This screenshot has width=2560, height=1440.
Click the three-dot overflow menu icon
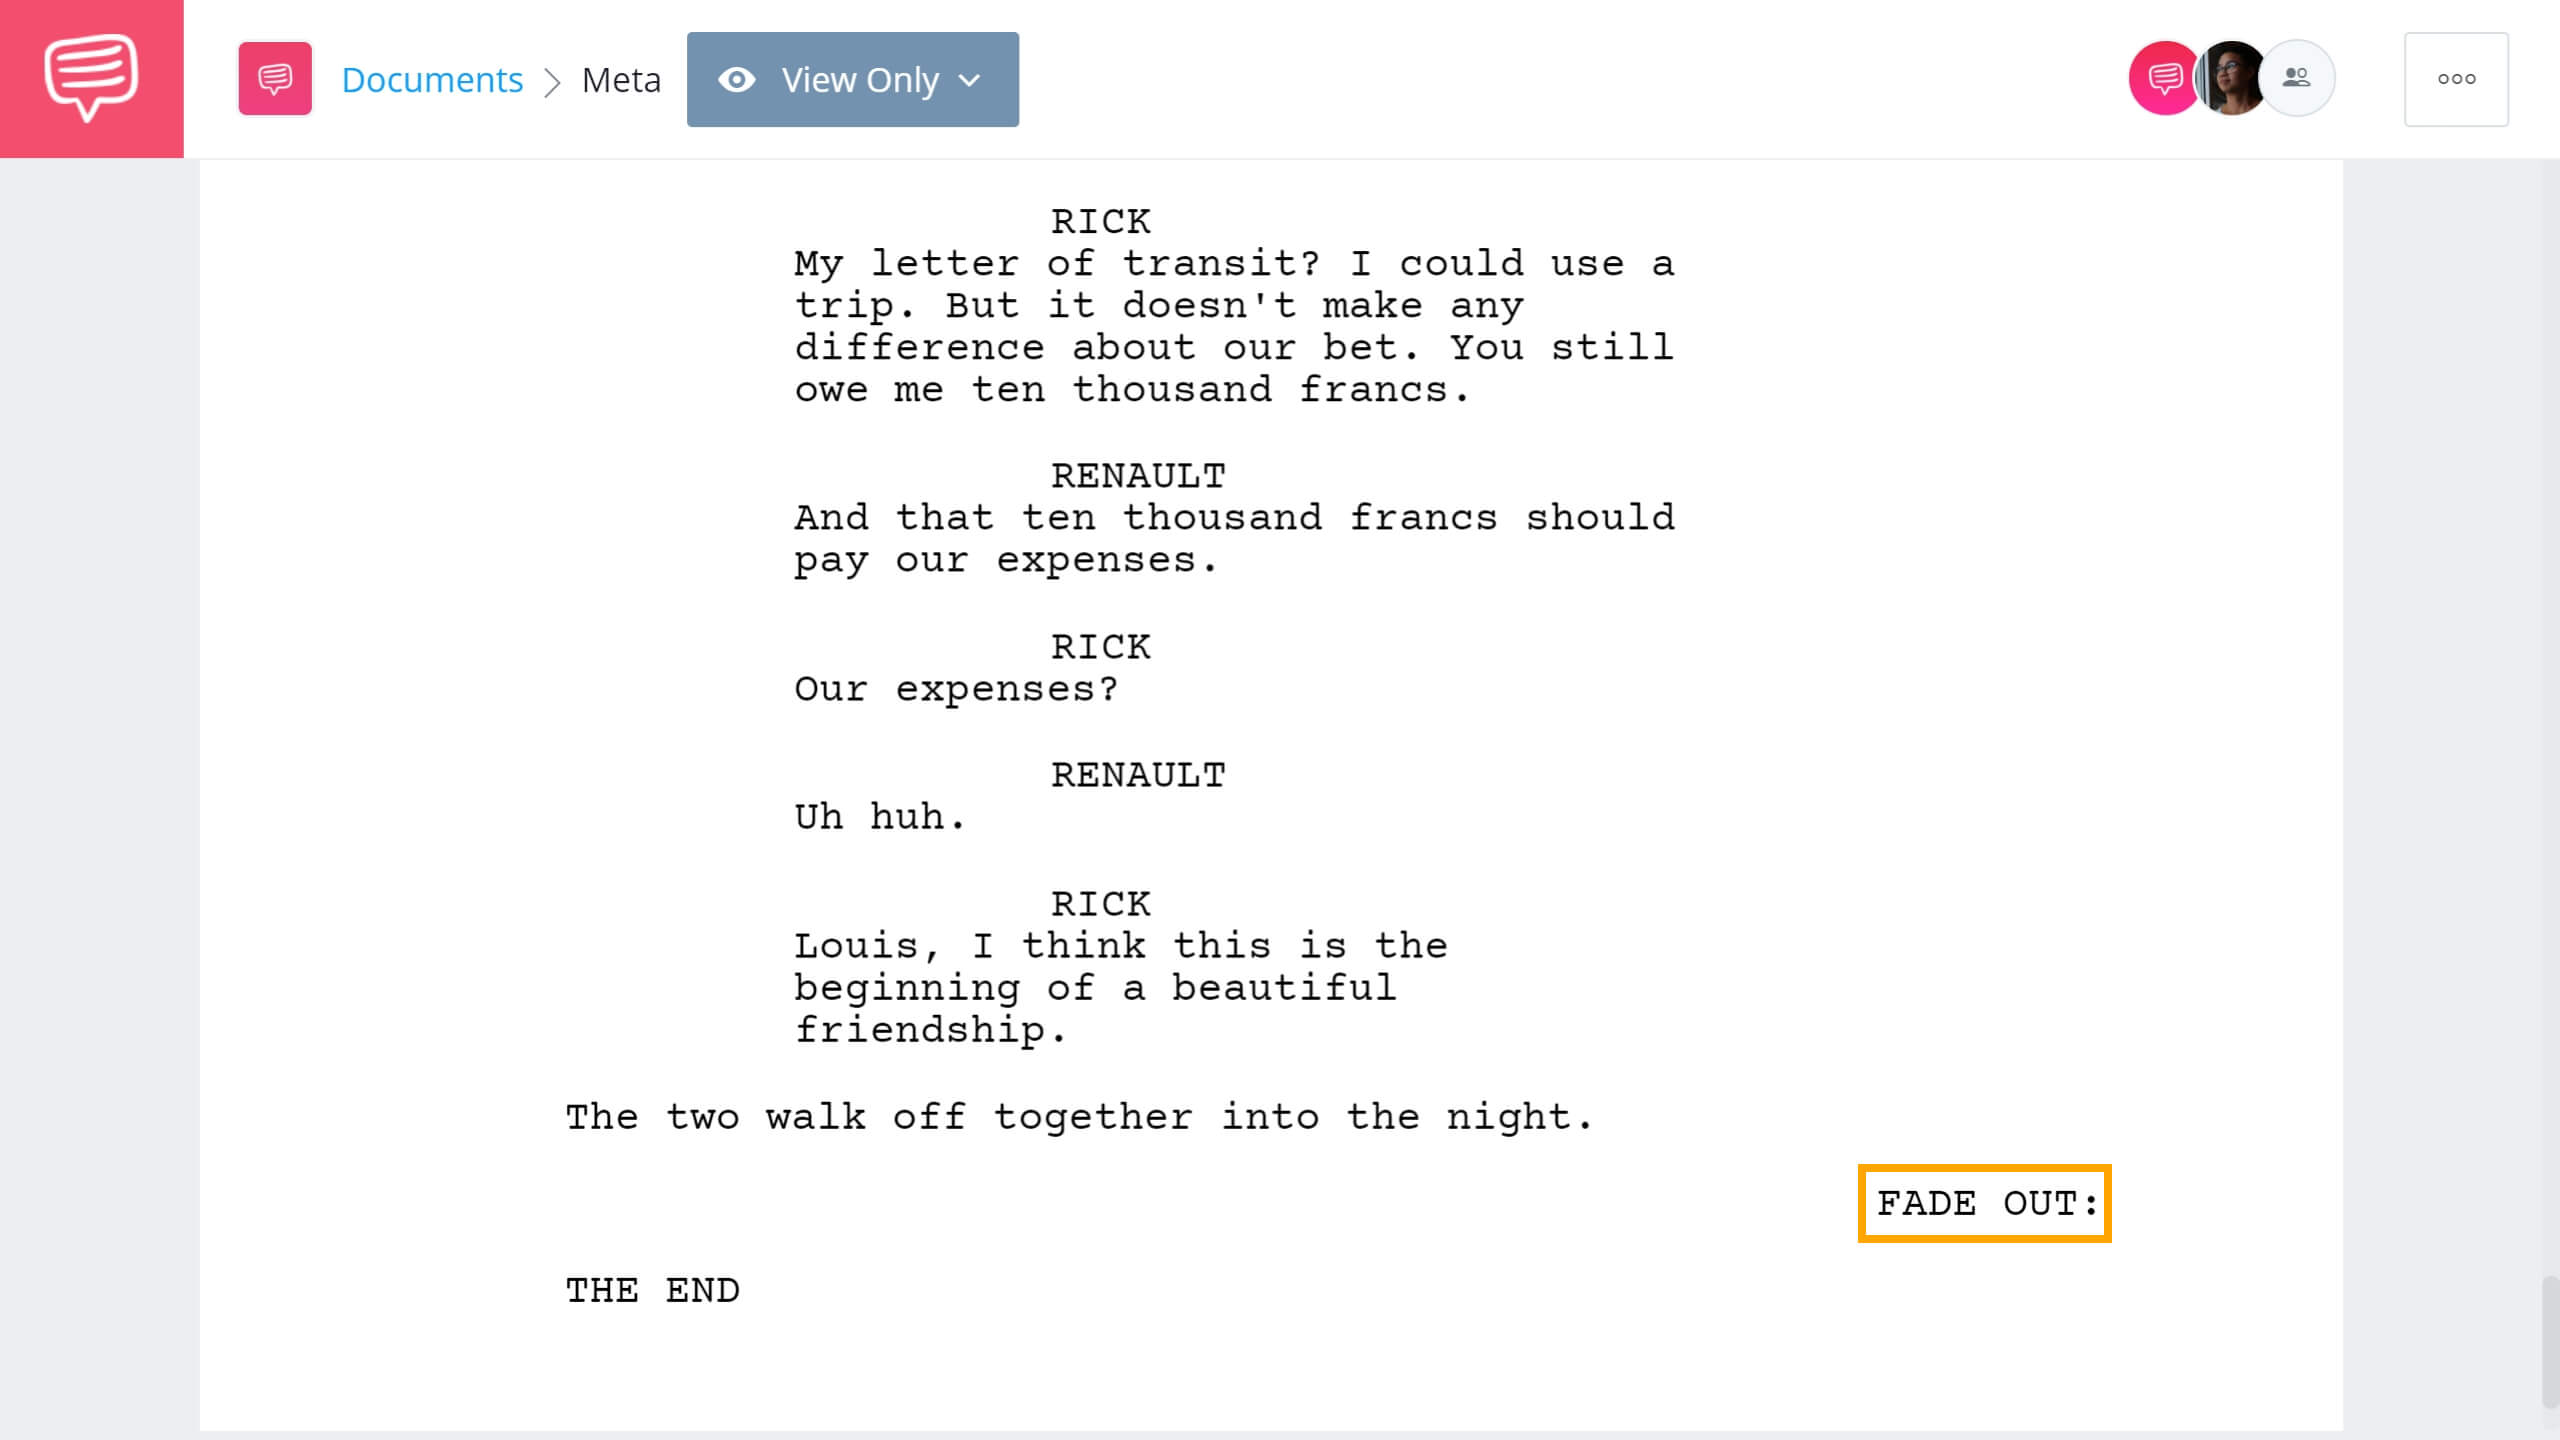[2456, 79]
